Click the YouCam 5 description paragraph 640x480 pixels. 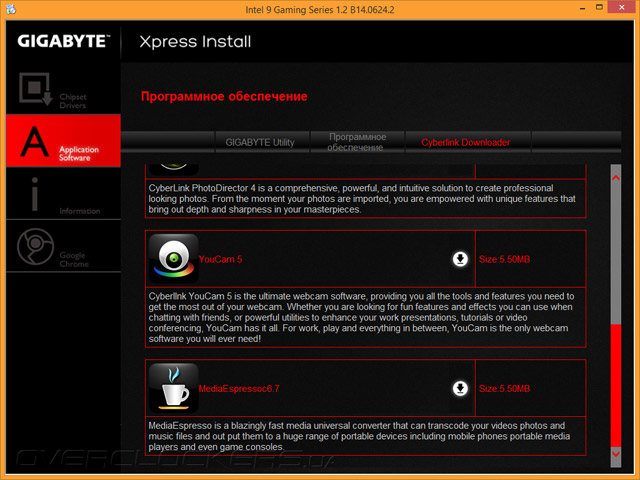361,318
